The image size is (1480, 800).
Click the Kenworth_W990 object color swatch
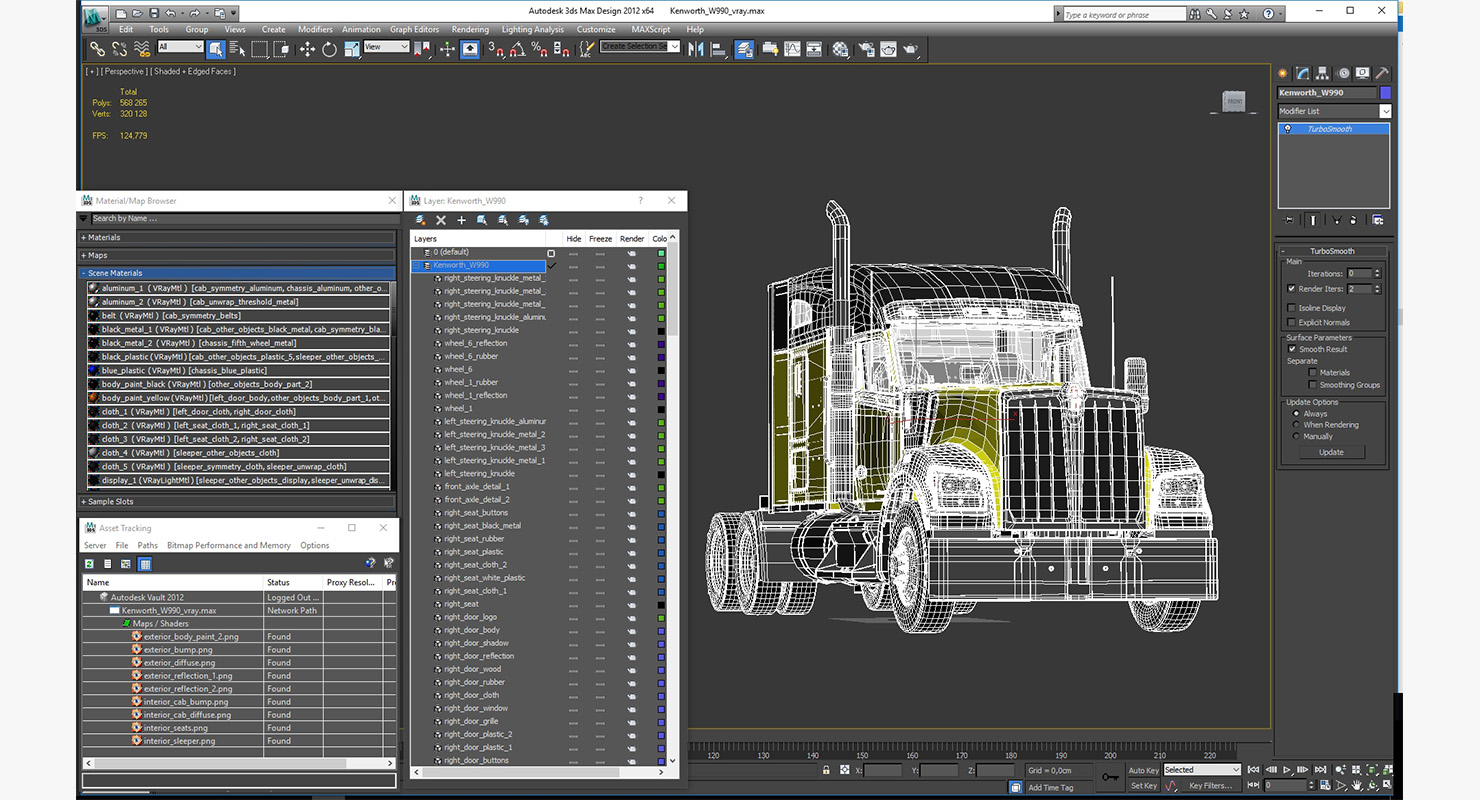(1385, 93)
